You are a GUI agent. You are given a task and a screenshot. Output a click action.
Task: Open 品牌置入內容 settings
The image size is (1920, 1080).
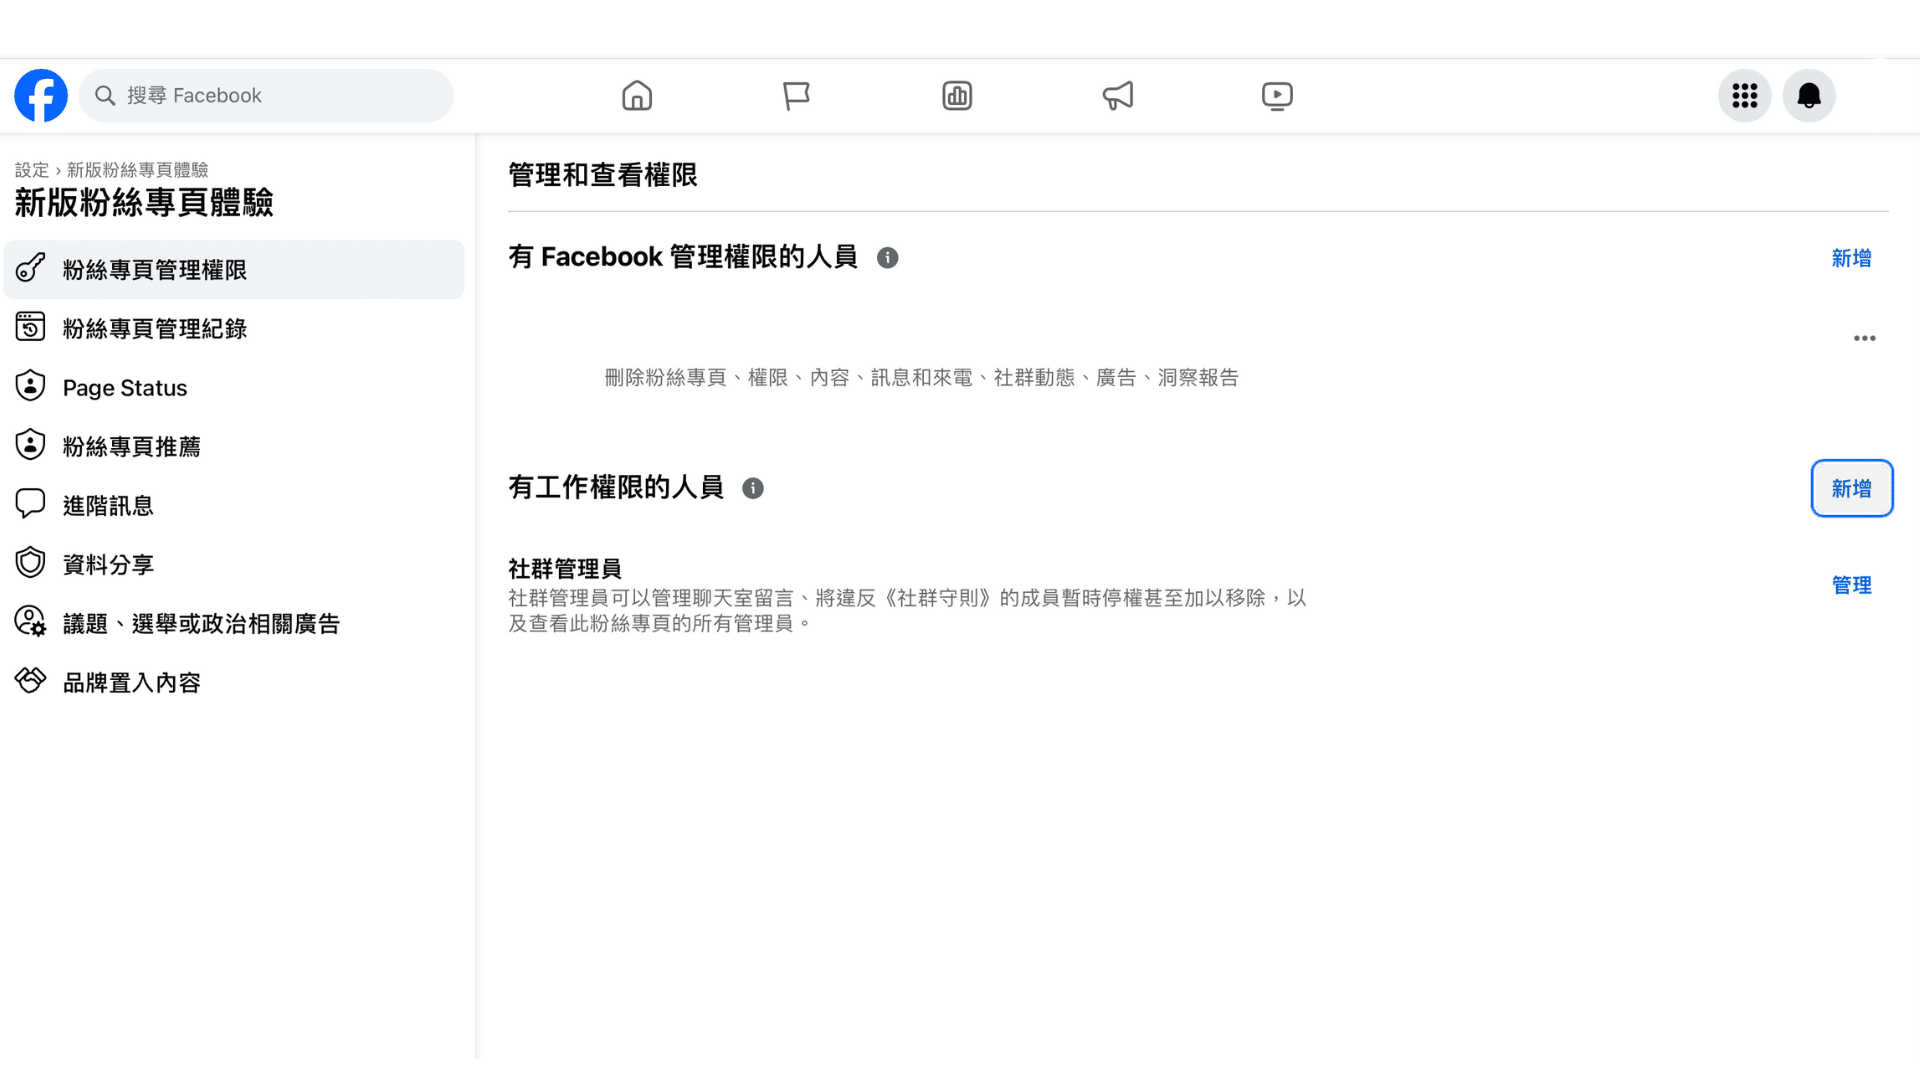[133, 681]
